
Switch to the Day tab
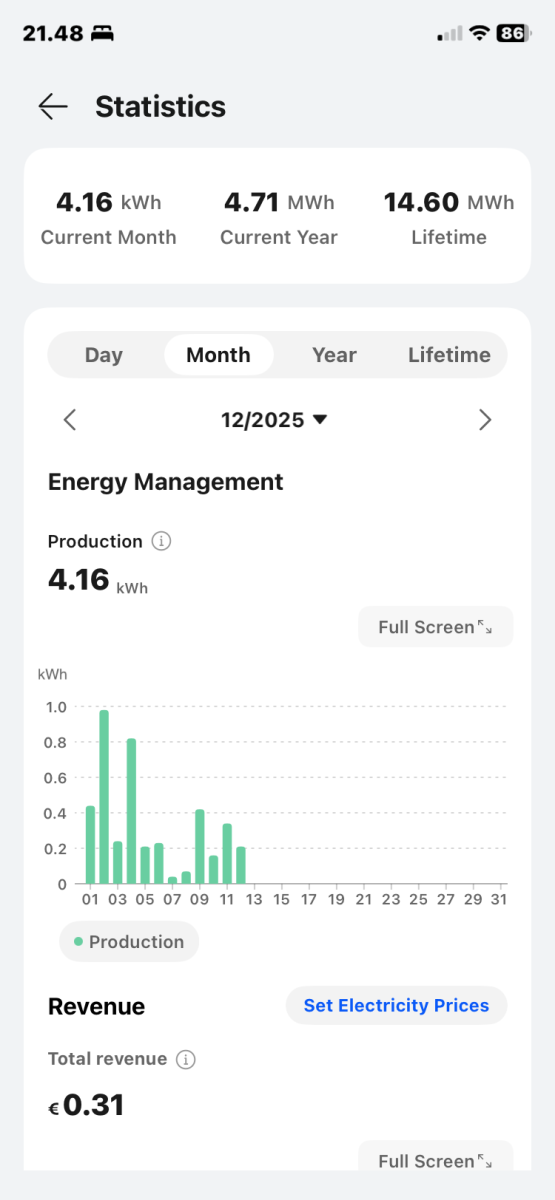point(104,355)
